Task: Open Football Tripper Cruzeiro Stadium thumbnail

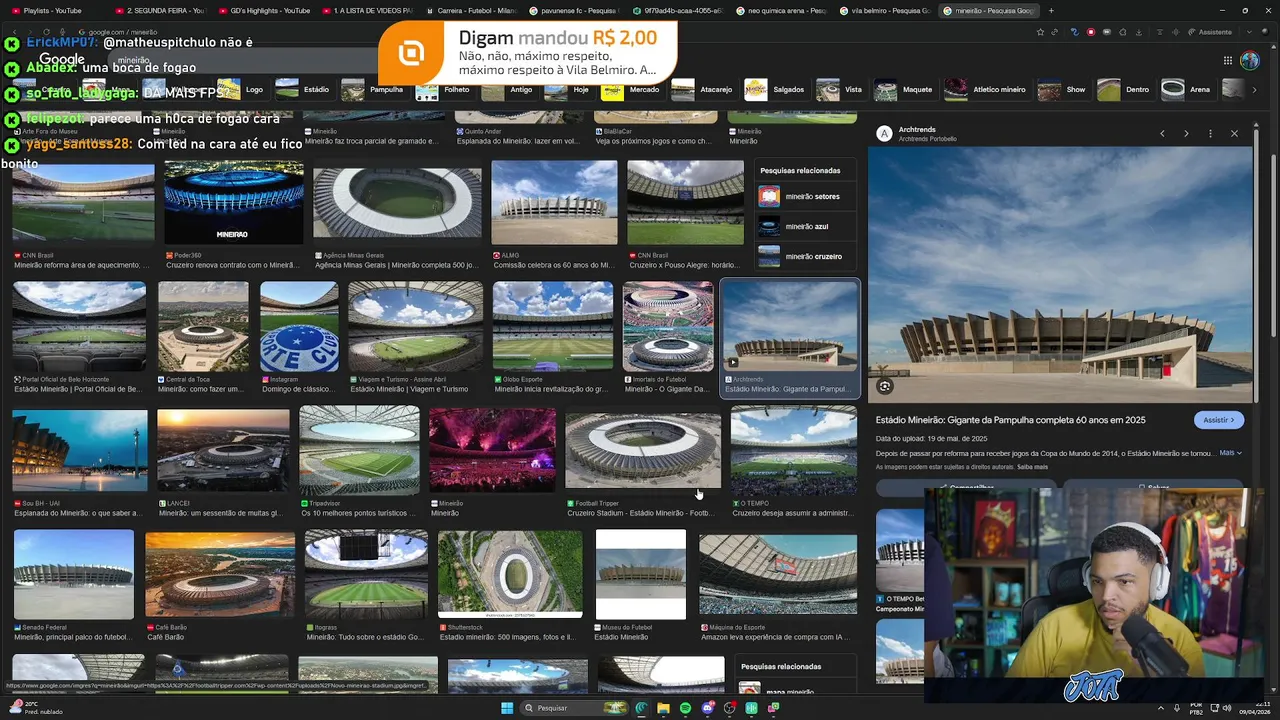Action: click(x=642, y=450)
